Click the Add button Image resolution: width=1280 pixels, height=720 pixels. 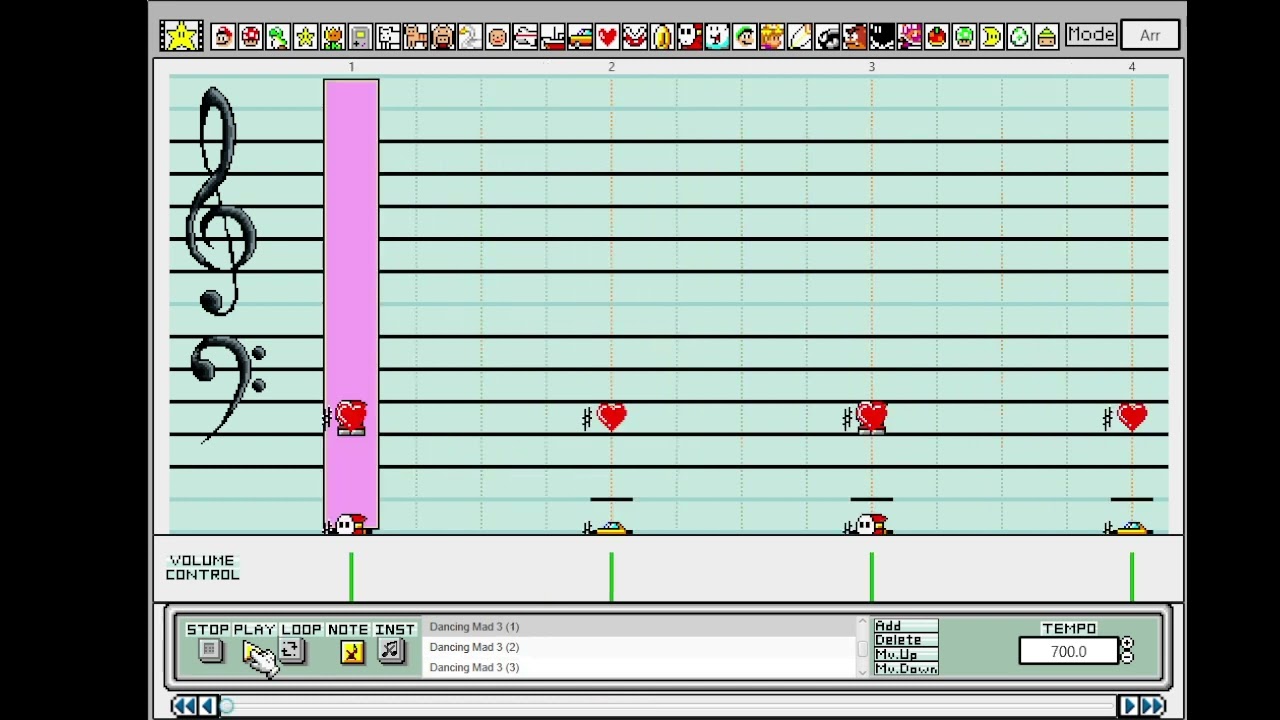click(906, 626)
